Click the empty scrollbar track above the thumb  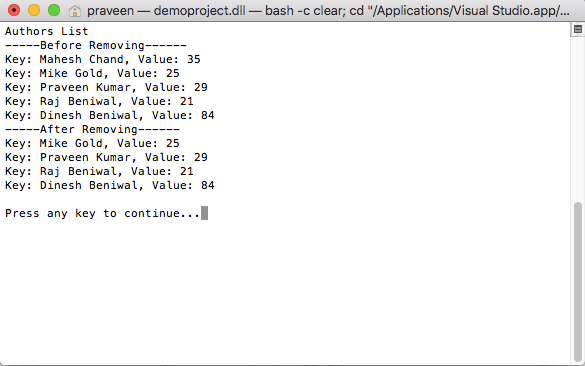point(578,119)
